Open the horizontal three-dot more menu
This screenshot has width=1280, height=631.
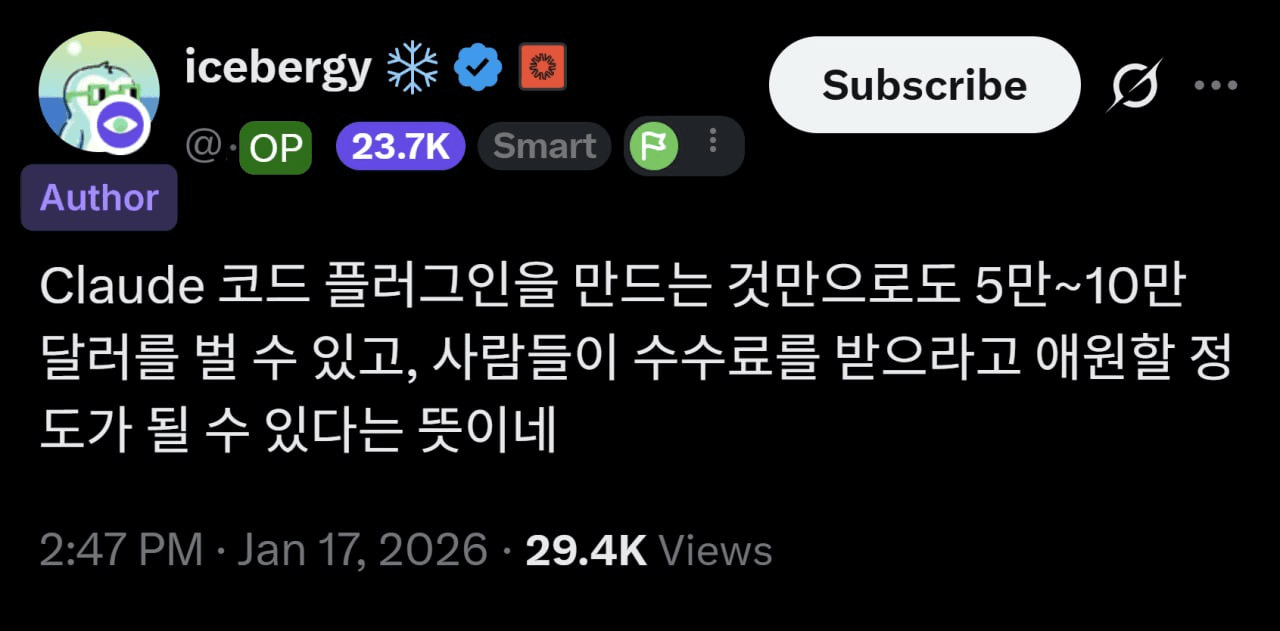pyautogui.click(x=1215, y=86)
